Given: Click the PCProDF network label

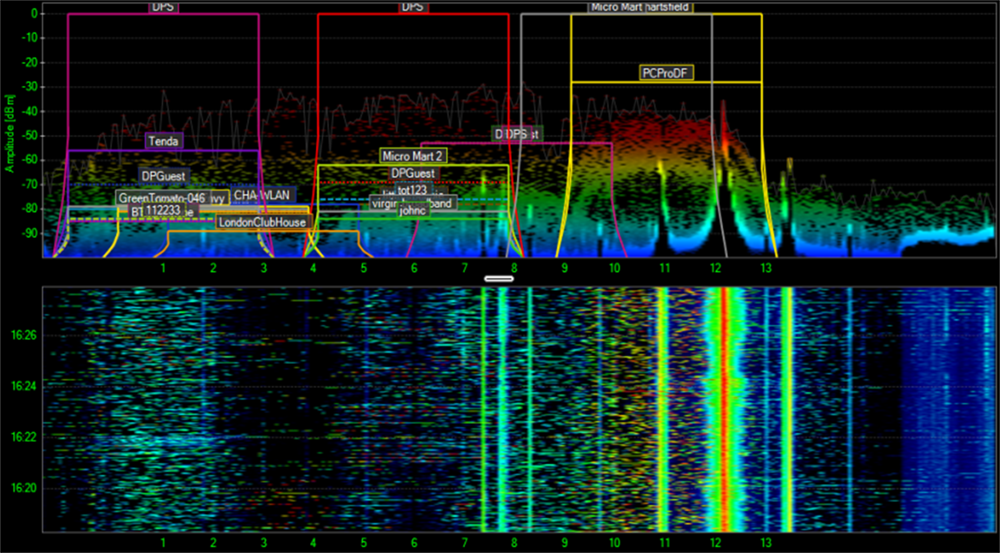Looking at the screenshot, I should click(x=667, y=73).
